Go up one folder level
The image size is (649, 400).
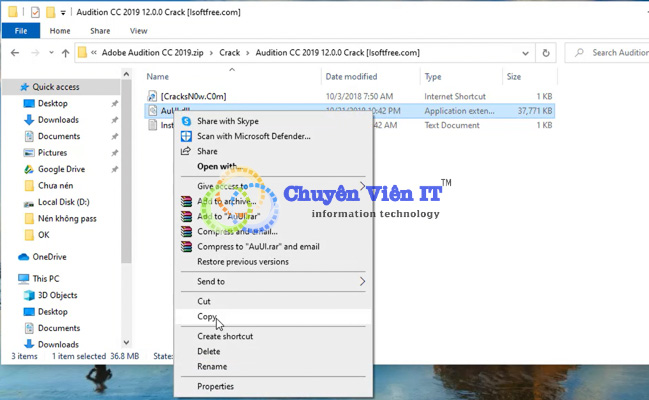[65, 53]
